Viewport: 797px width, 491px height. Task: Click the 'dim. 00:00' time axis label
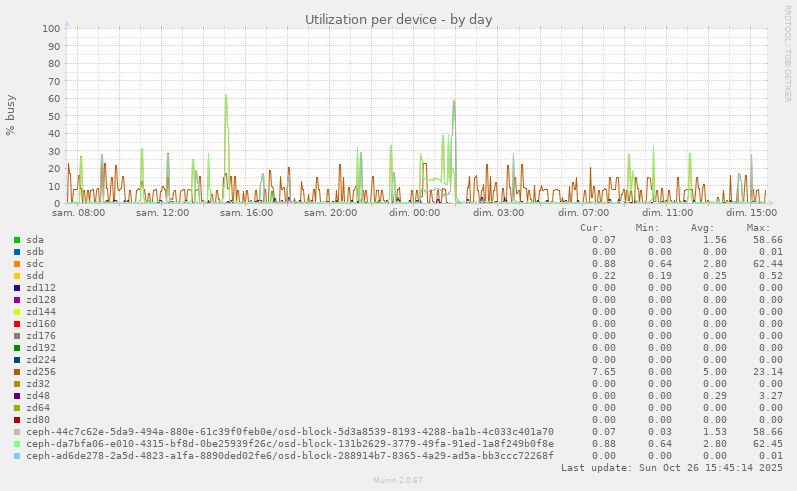click(415, 213)
